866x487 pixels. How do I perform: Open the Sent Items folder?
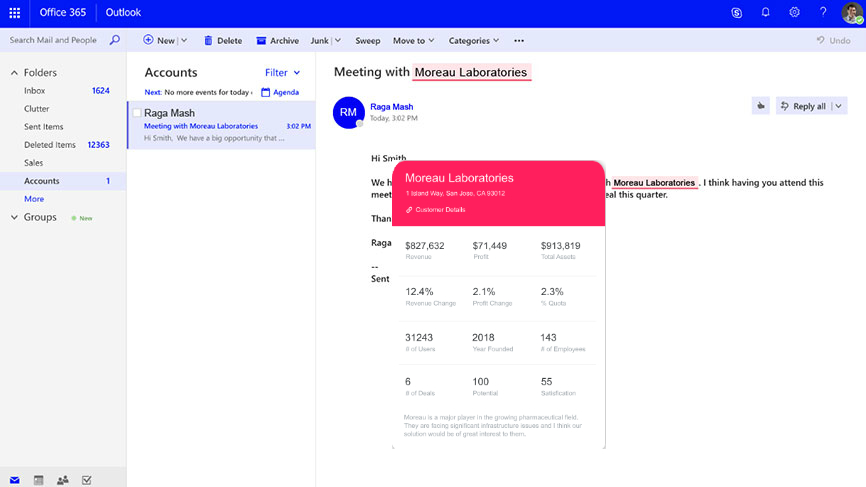click(x=44, y=126)
